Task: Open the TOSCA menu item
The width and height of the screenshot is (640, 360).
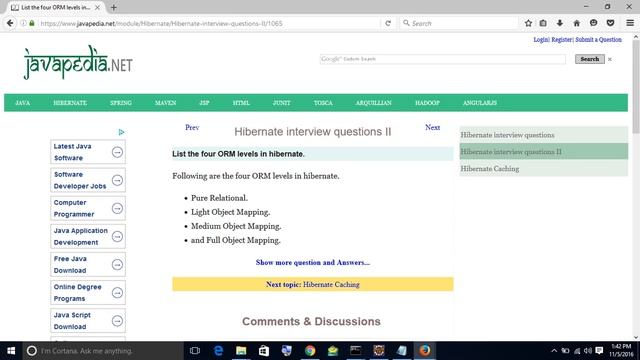Action: coord(323,103)
